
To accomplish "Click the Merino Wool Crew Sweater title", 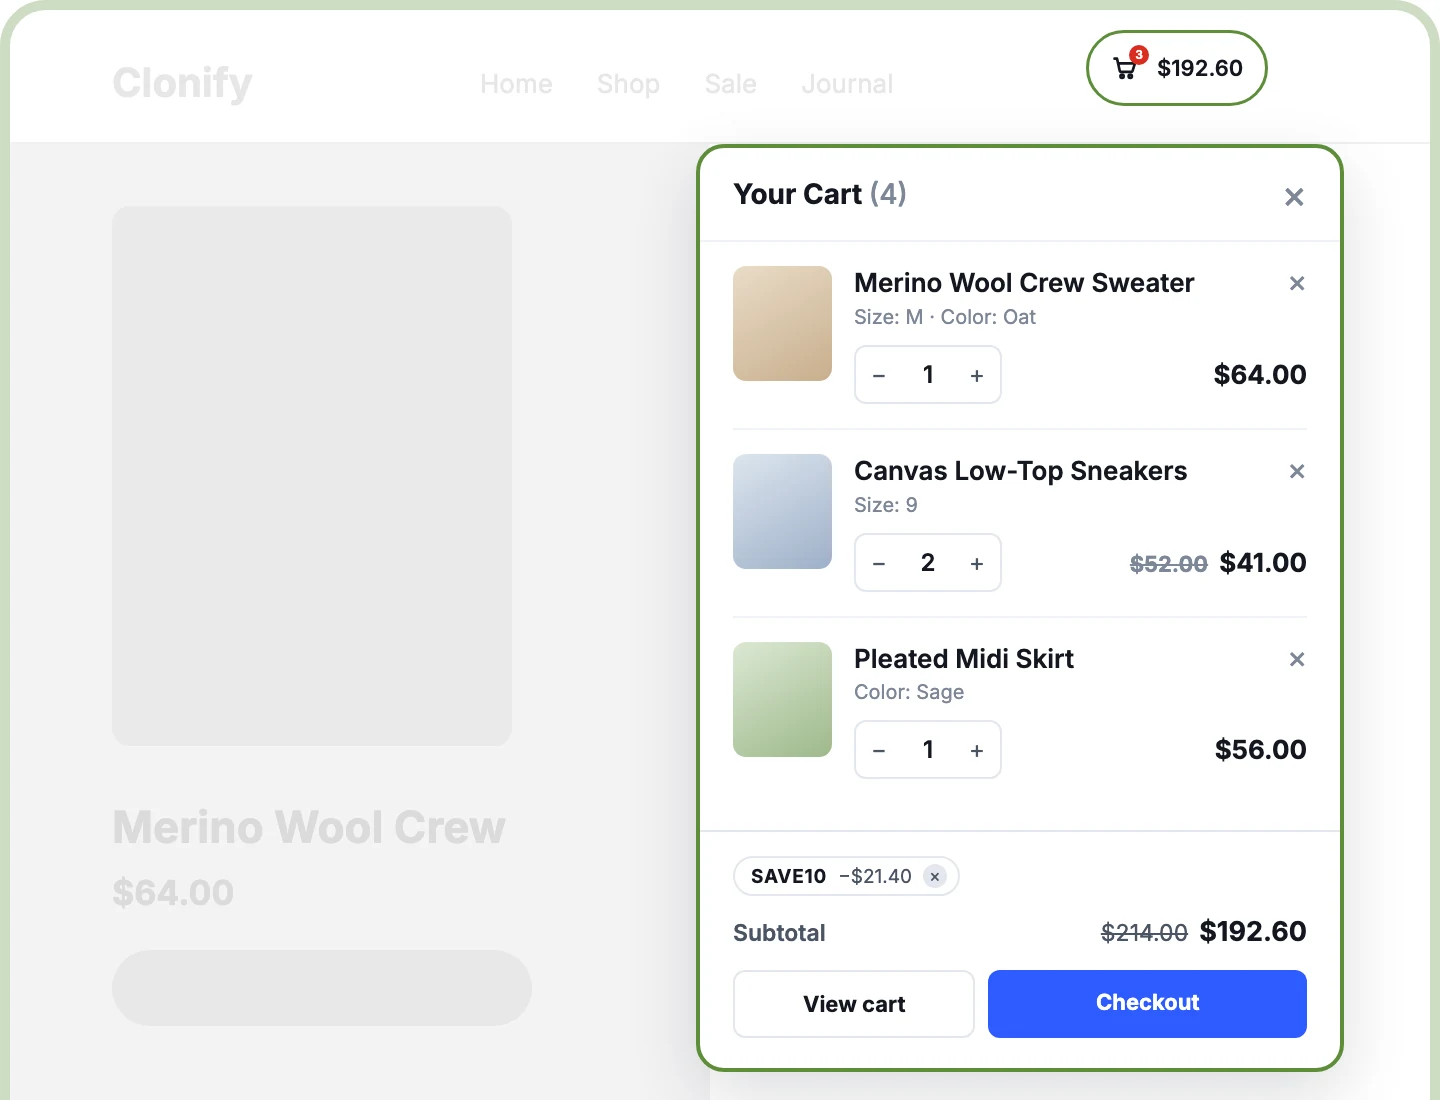I will tap(1024, 283).
